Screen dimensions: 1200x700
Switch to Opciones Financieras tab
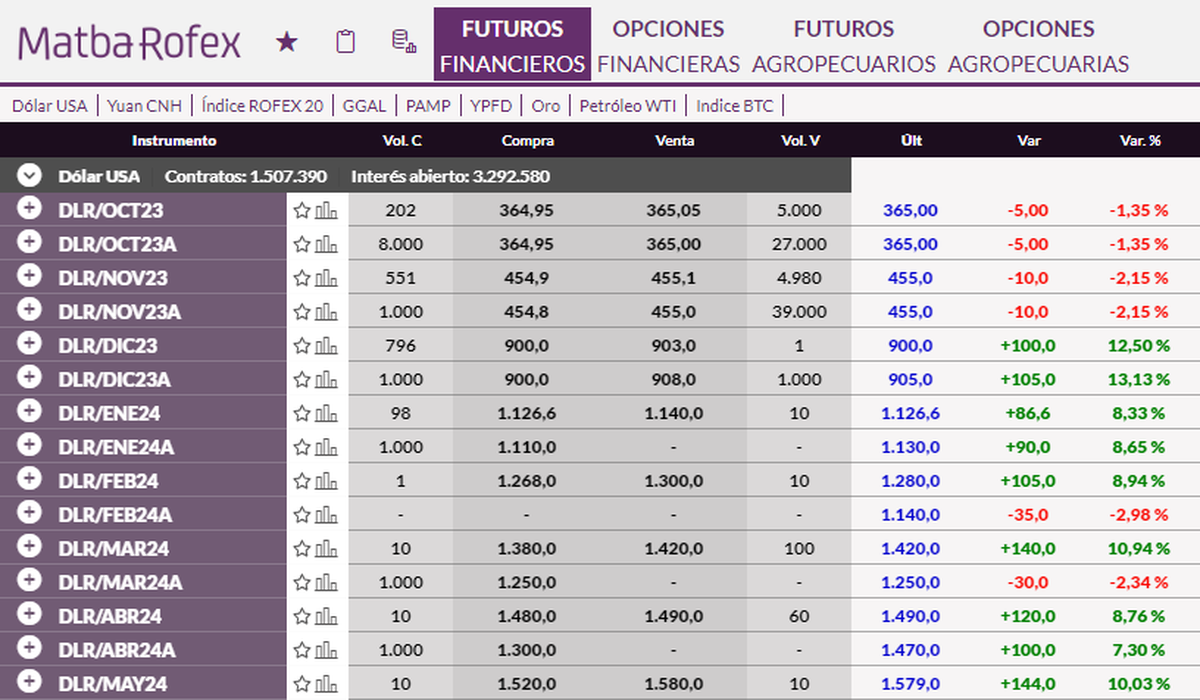click(668, 46)
